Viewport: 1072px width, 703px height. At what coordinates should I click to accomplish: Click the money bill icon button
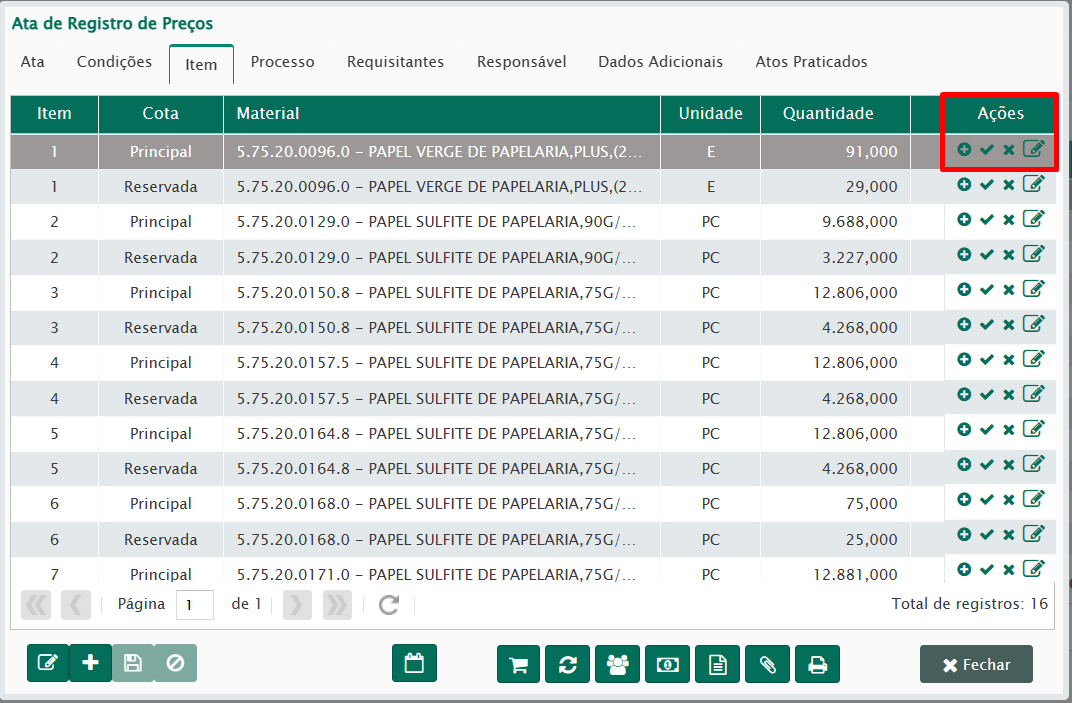click(x=668, y=665)
